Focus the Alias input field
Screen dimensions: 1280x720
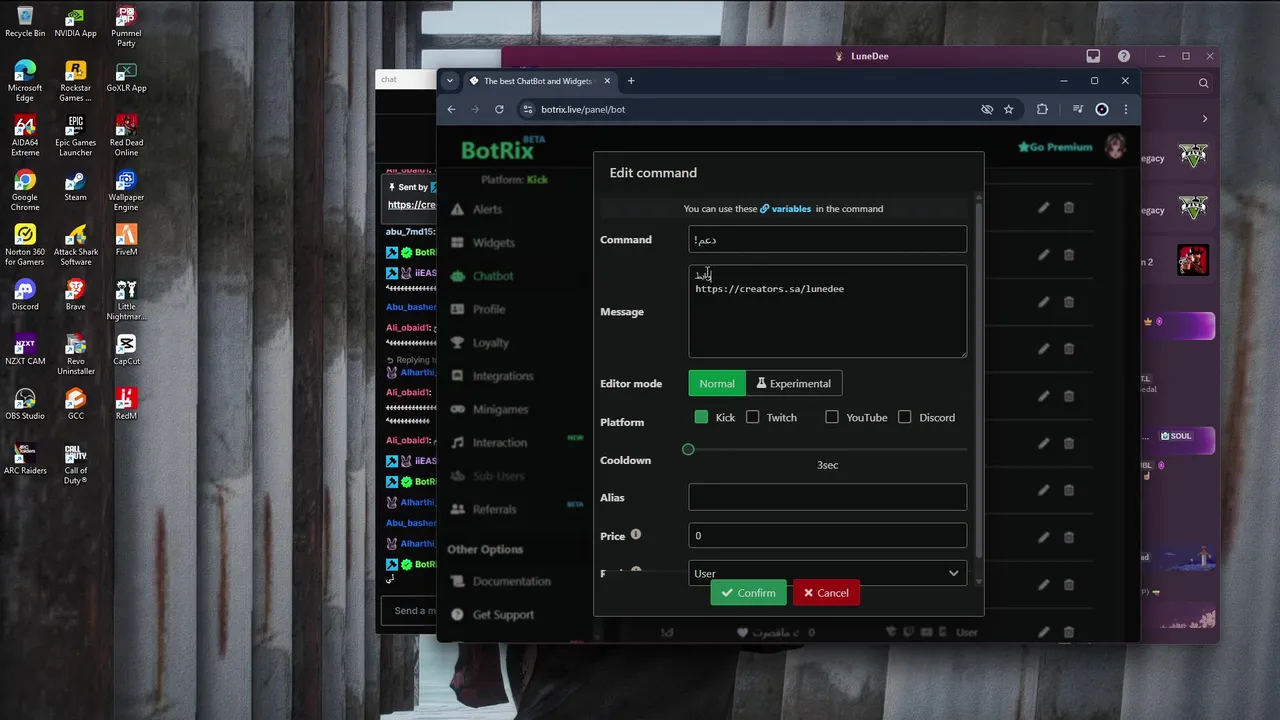(828, 497)
